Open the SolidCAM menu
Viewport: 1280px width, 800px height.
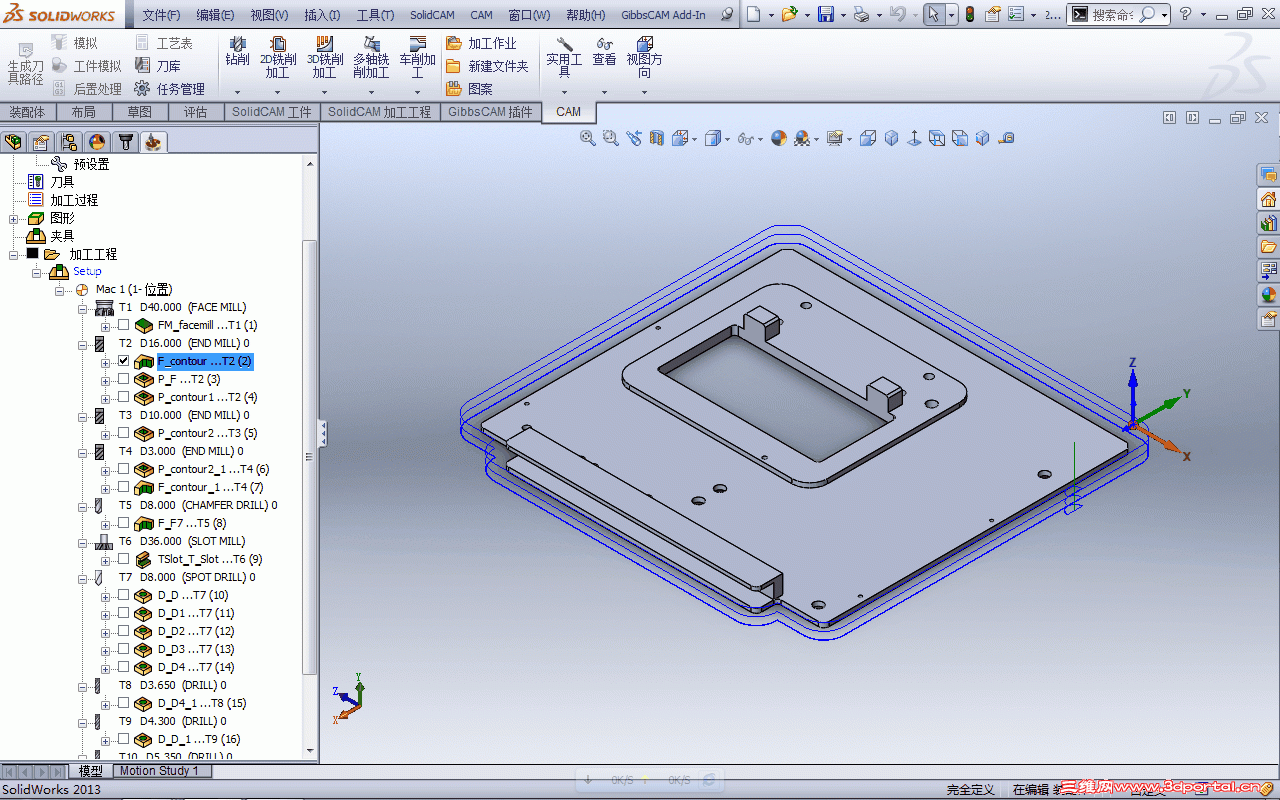click(432, 15)
